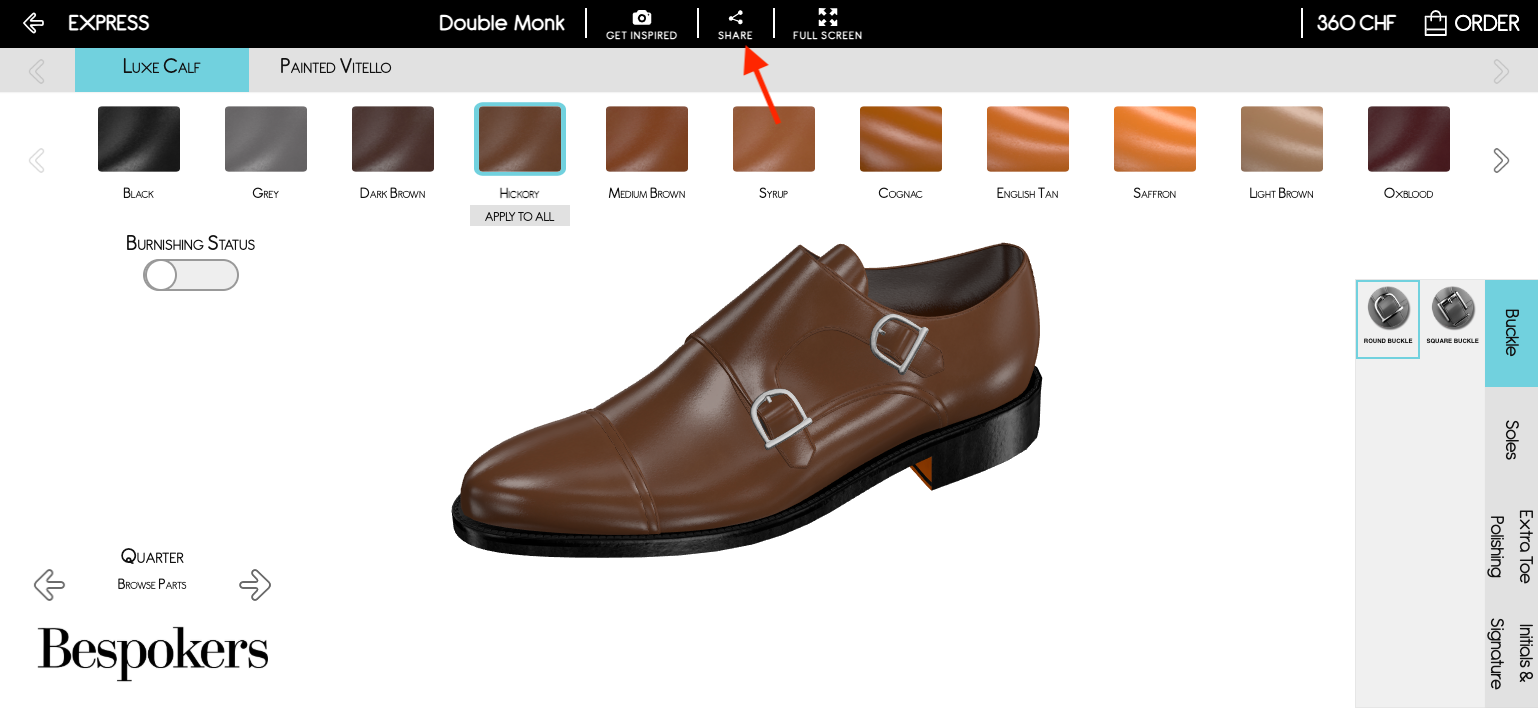The height and width of the screenshot is (723, 1538).
Task: Open Extra Toe Polishing side tab
Action: tap(1511, 546)
